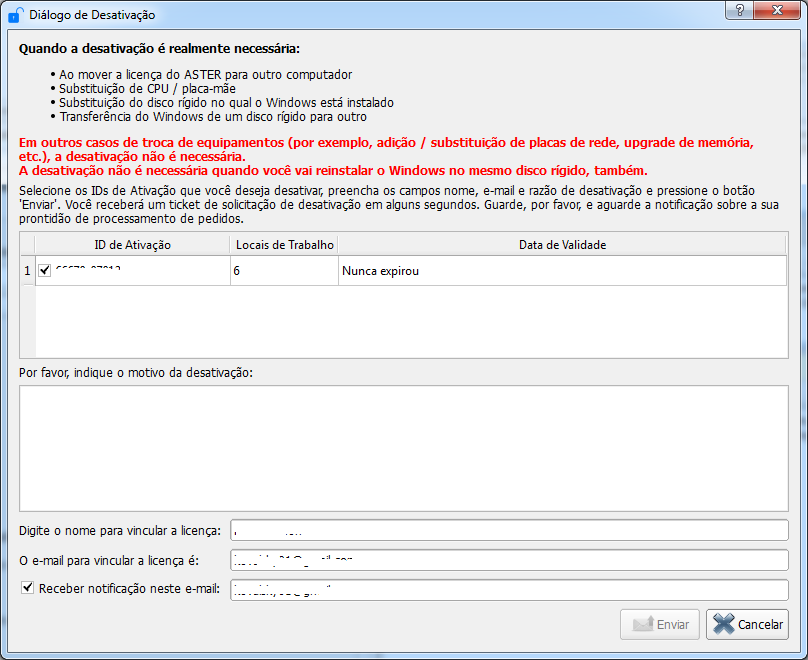808x660 pixels.
Task: Select the Locais de Trabalho cell showing 6
Action: click(284, 270)
